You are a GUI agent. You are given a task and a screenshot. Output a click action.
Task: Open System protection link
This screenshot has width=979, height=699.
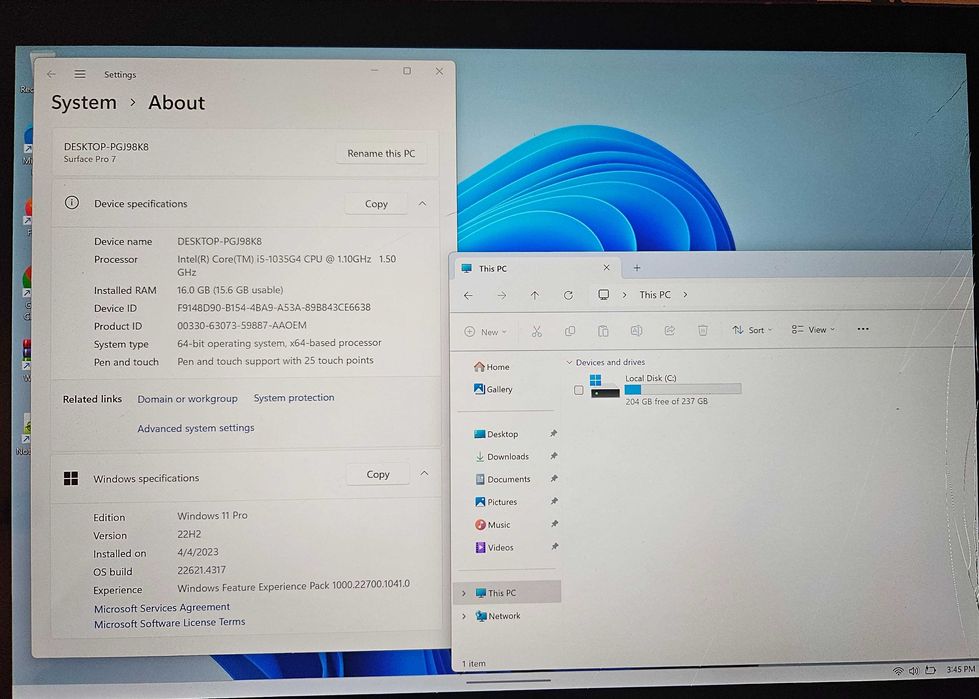coord(293,398)
